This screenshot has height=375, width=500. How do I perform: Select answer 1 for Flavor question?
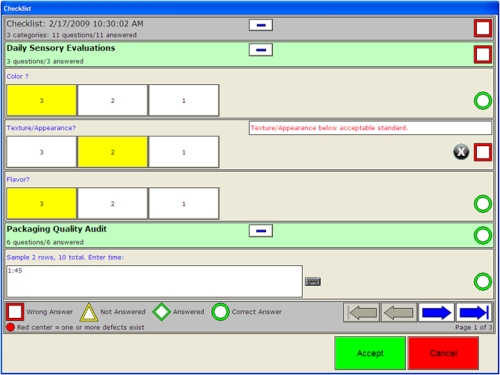[184, 203]
